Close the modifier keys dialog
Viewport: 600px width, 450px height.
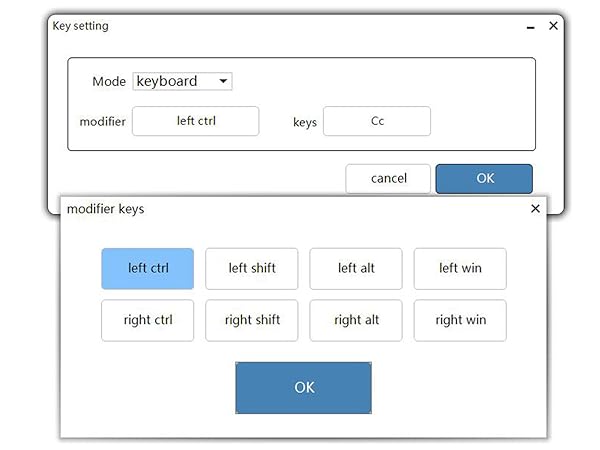[x=535, y=209]
